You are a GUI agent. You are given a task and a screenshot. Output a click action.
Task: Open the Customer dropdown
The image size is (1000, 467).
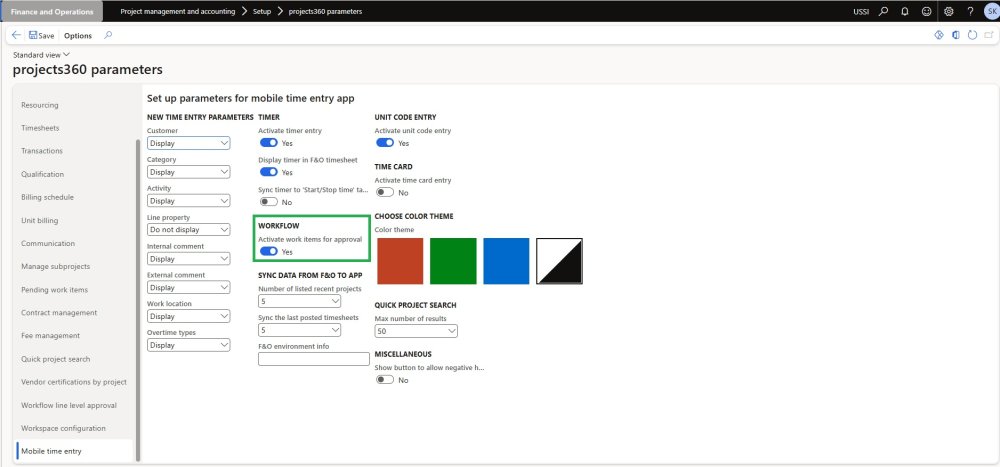[x=188, y=144]
